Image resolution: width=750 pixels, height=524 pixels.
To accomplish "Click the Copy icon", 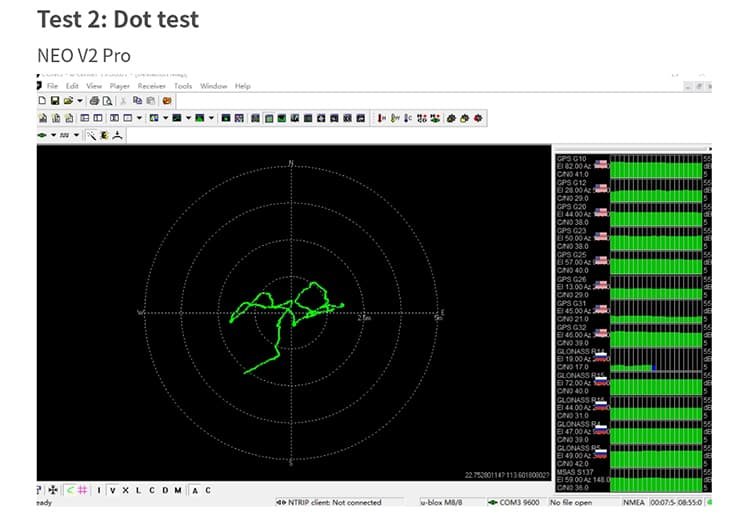I will tap(137, 100).
